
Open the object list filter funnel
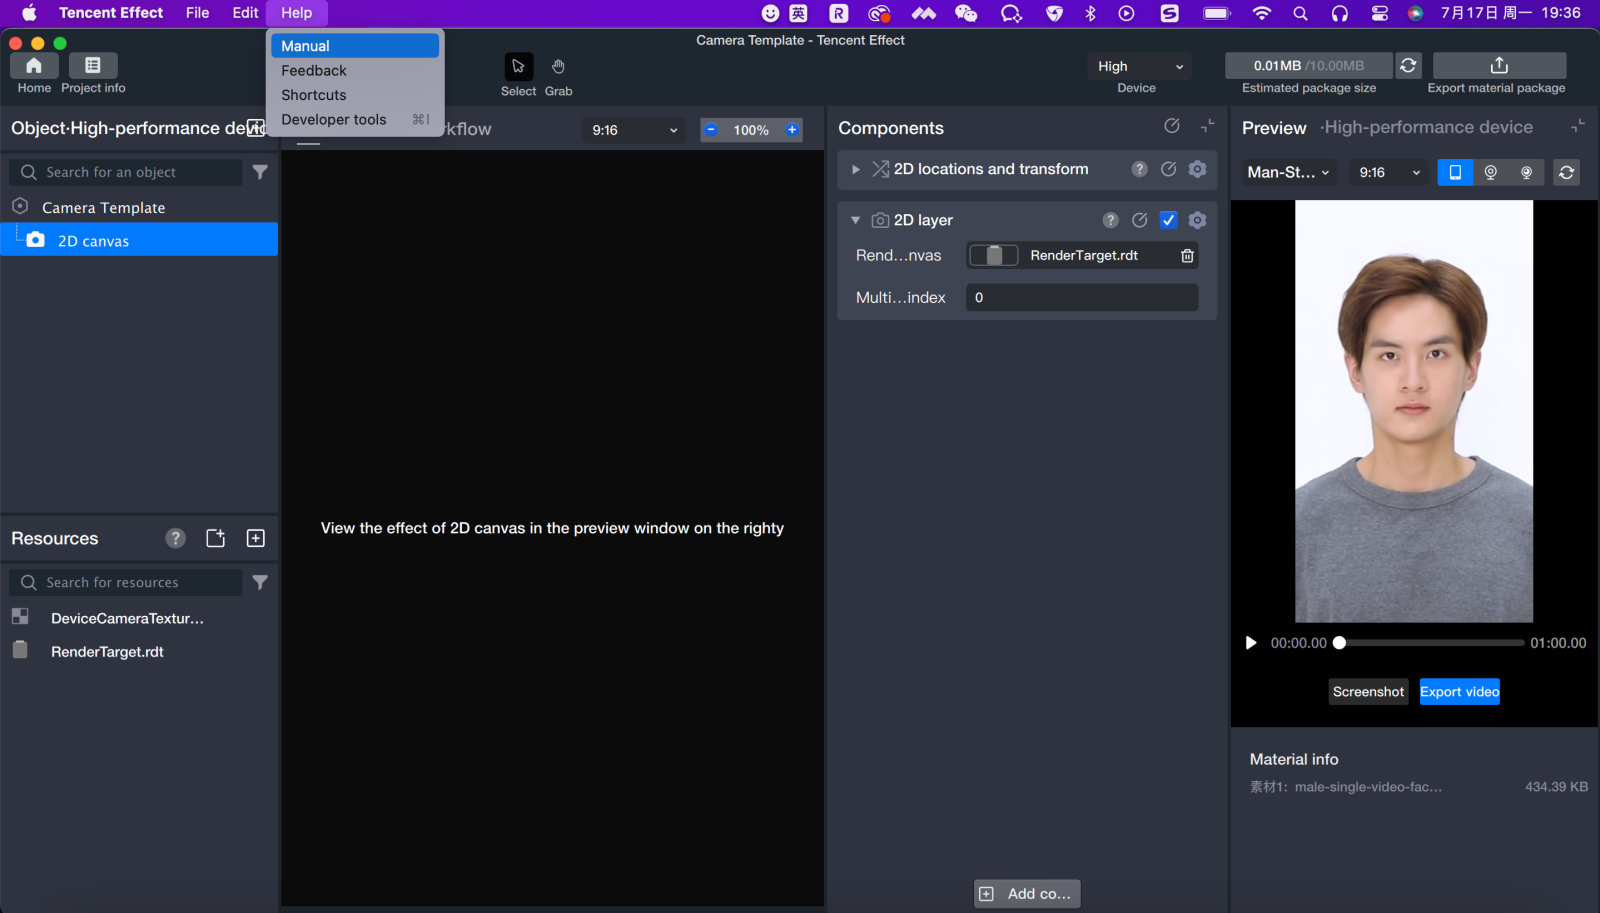coord(260,172)
